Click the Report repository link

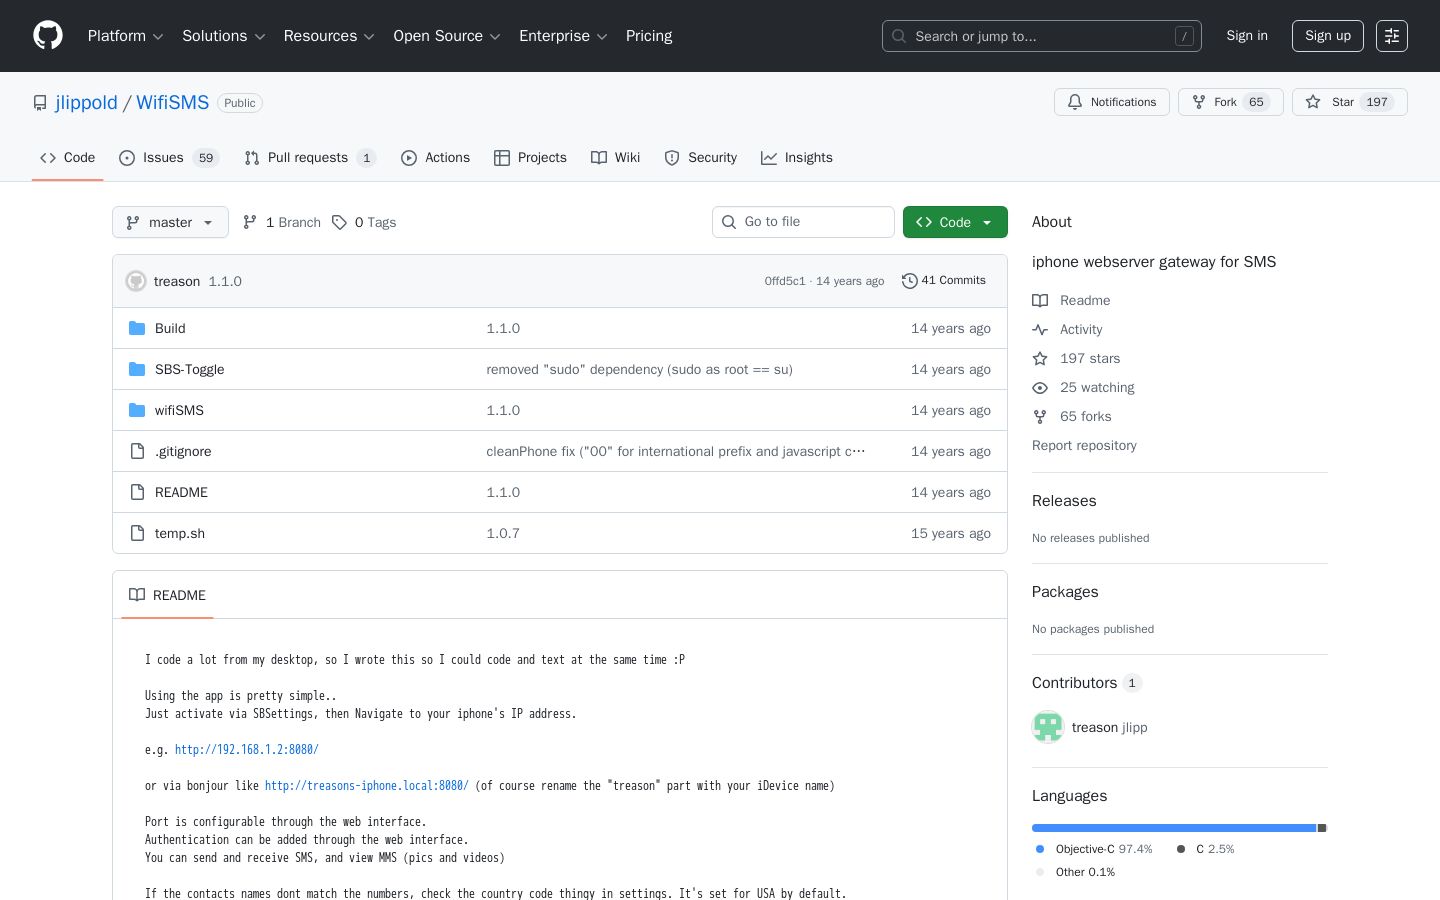click(x=1084, y=445)
